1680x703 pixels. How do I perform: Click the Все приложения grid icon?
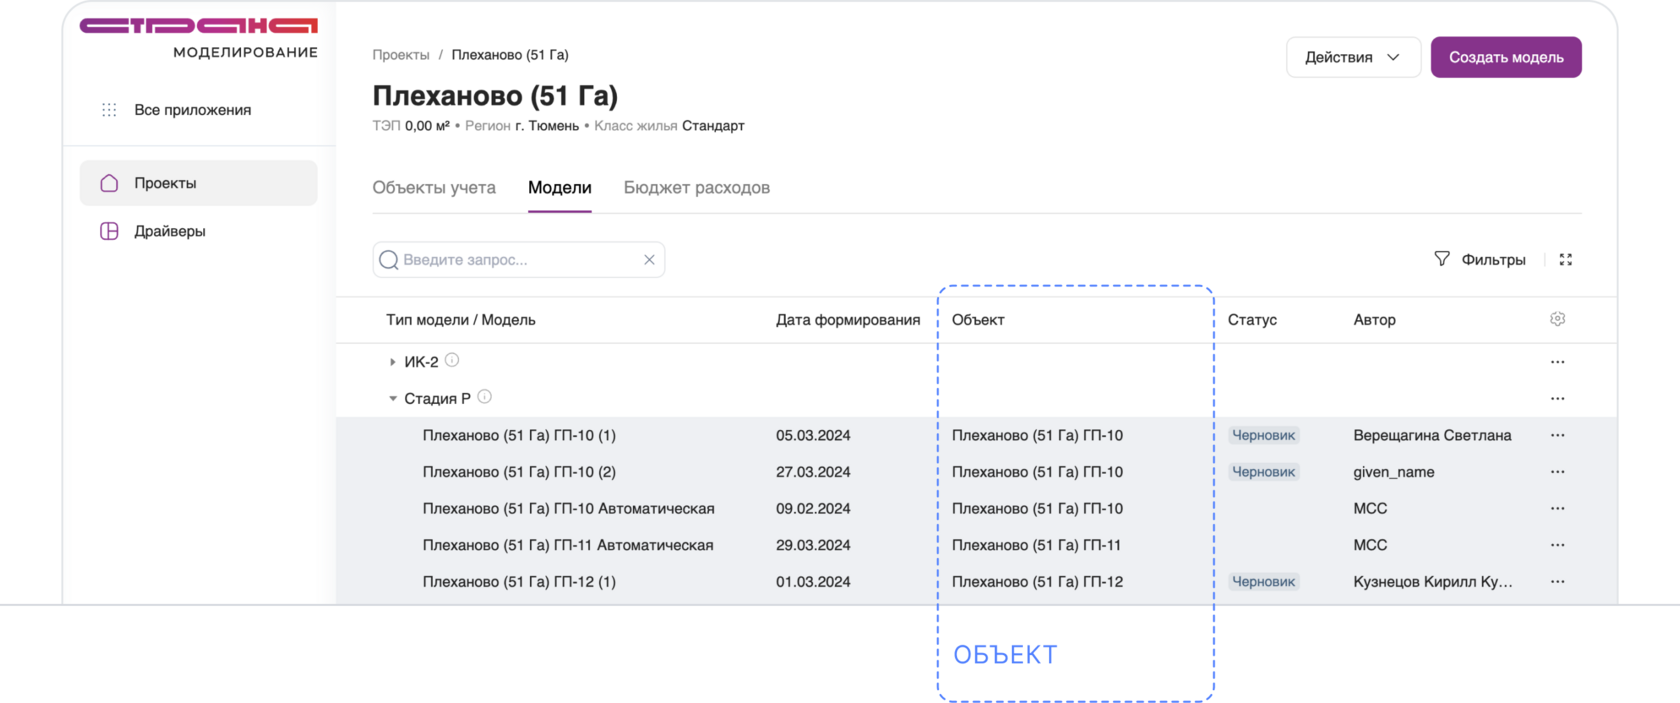pyautogui.click(x=109, y=110)
